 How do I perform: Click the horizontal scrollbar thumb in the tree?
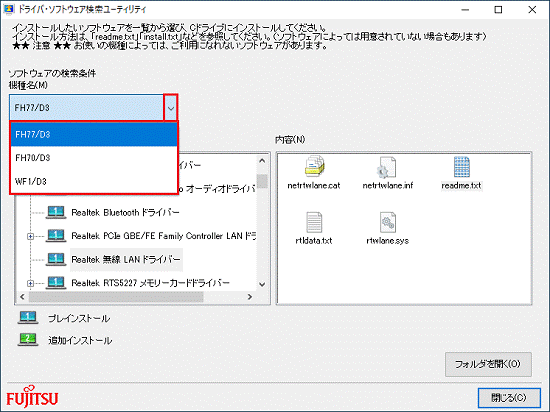116,297
